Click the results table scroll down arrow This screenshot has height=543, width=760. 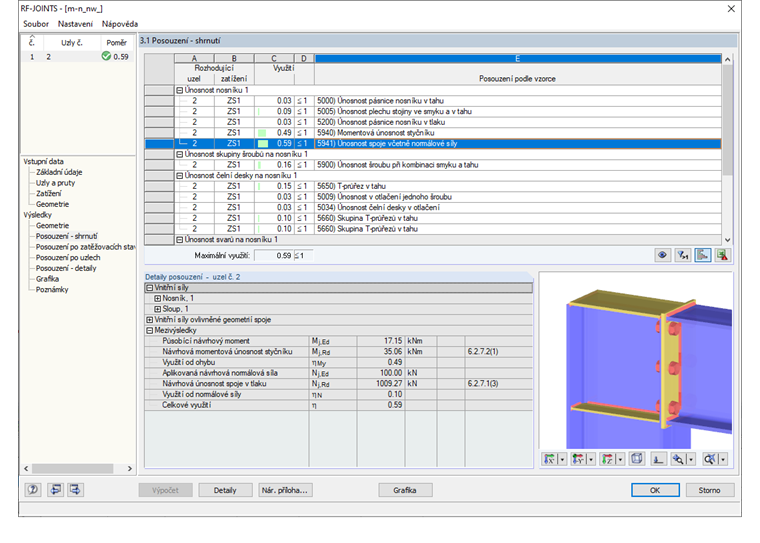(727, 240)
